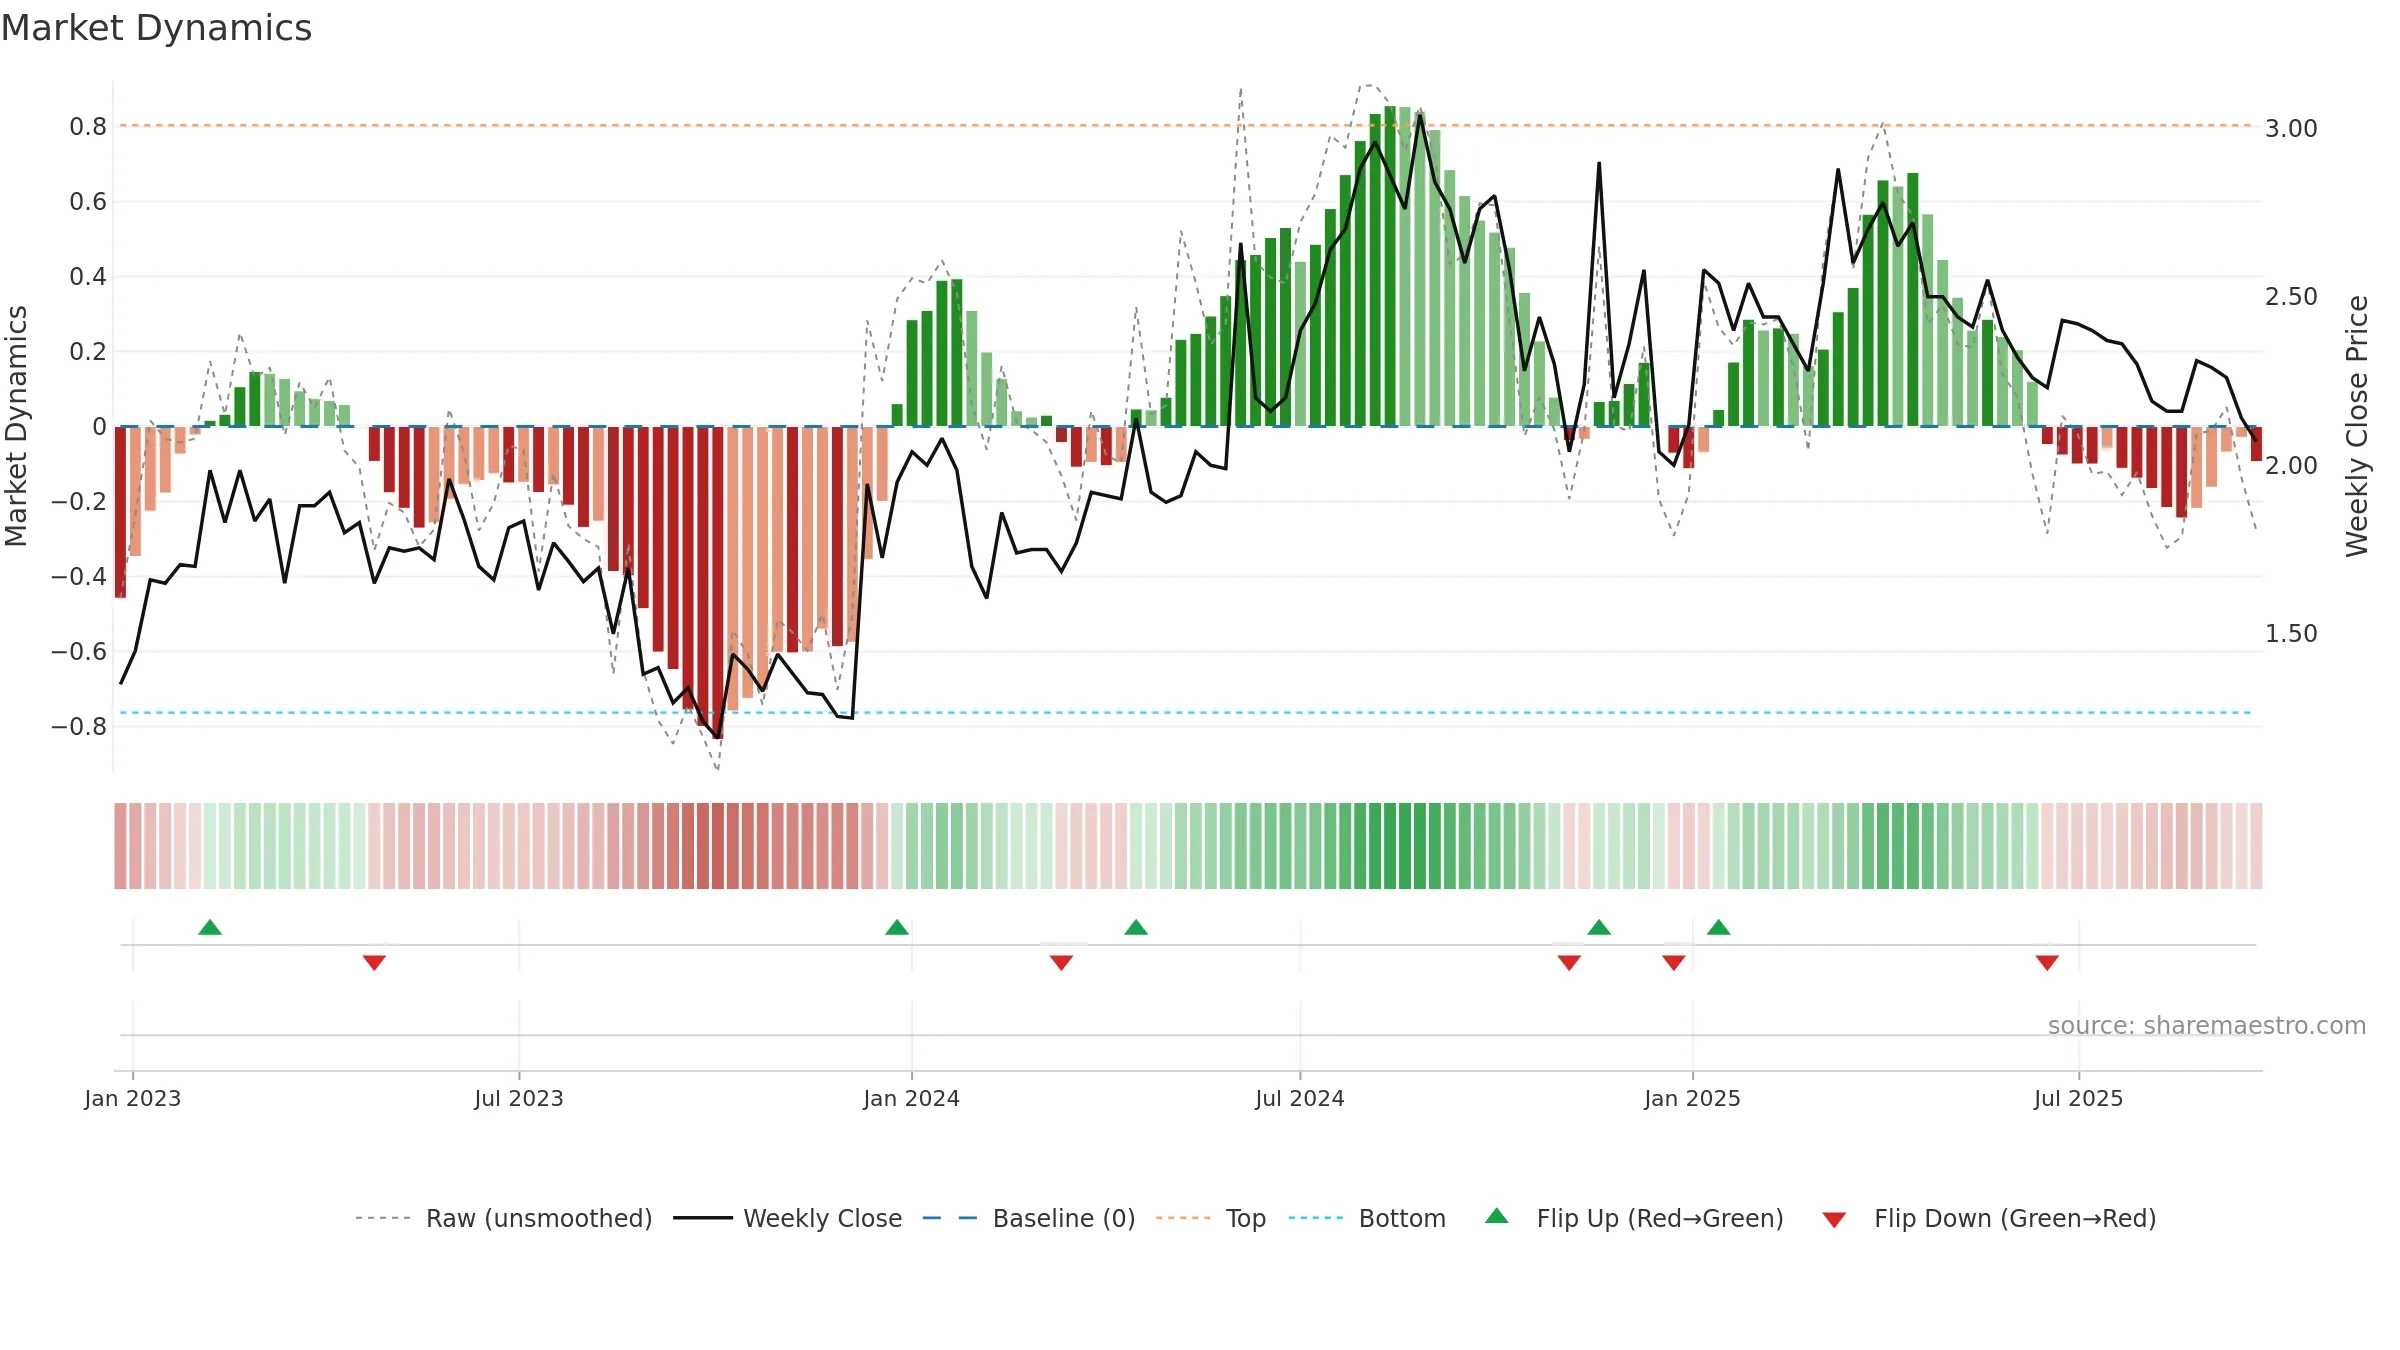The height and width of the screenshot is (1350, 2400).
Task: Click the red Flip Down marker in March 2024
Action: [x=1061, y=963]
